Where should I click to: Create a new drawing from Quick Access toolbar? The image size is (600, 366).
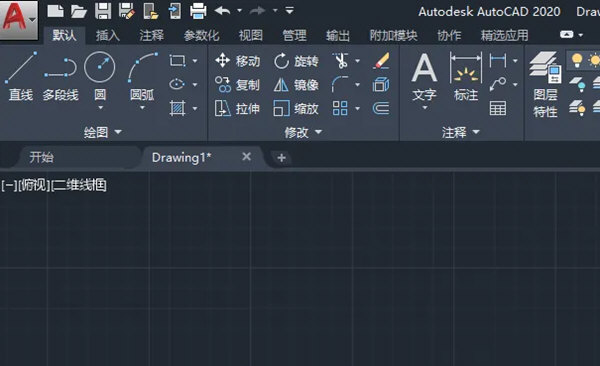pos(55,11)
